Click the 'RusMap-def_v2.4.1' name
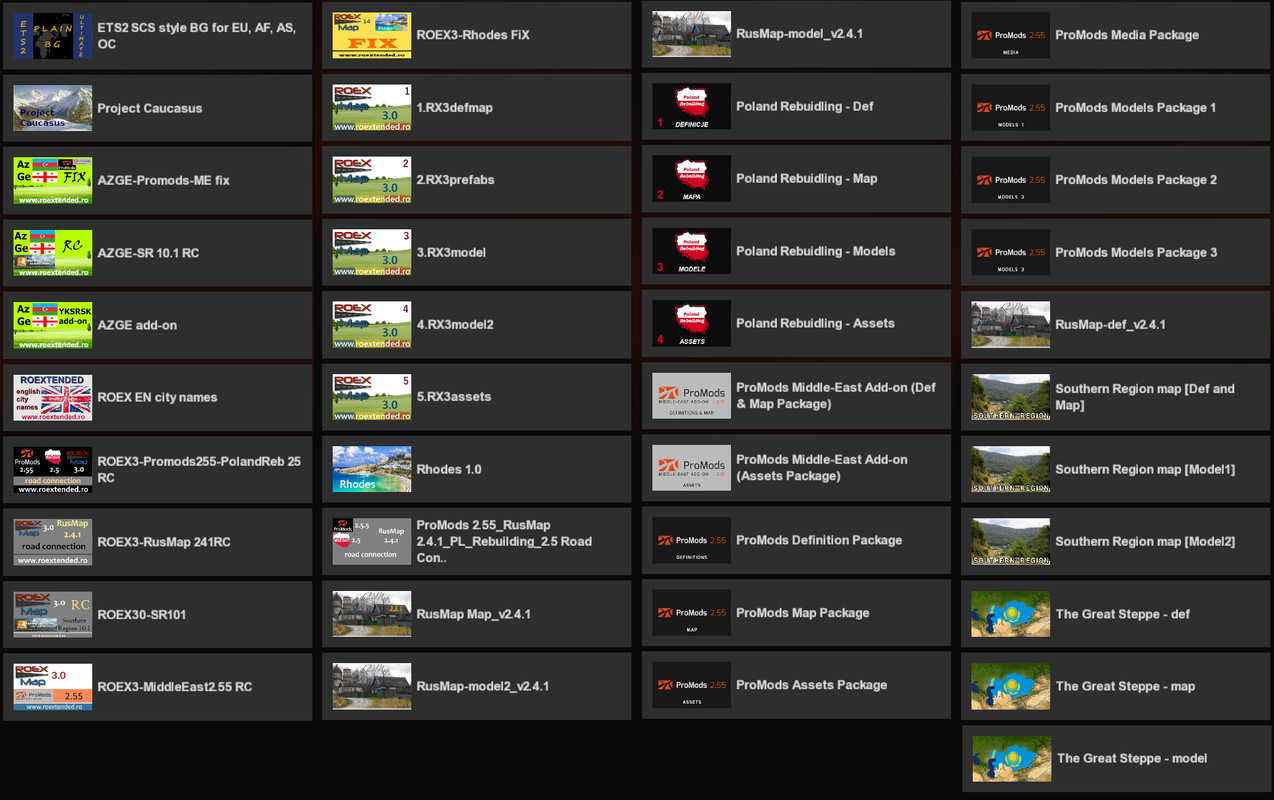1274x800 pixels. click(1111, 325)
